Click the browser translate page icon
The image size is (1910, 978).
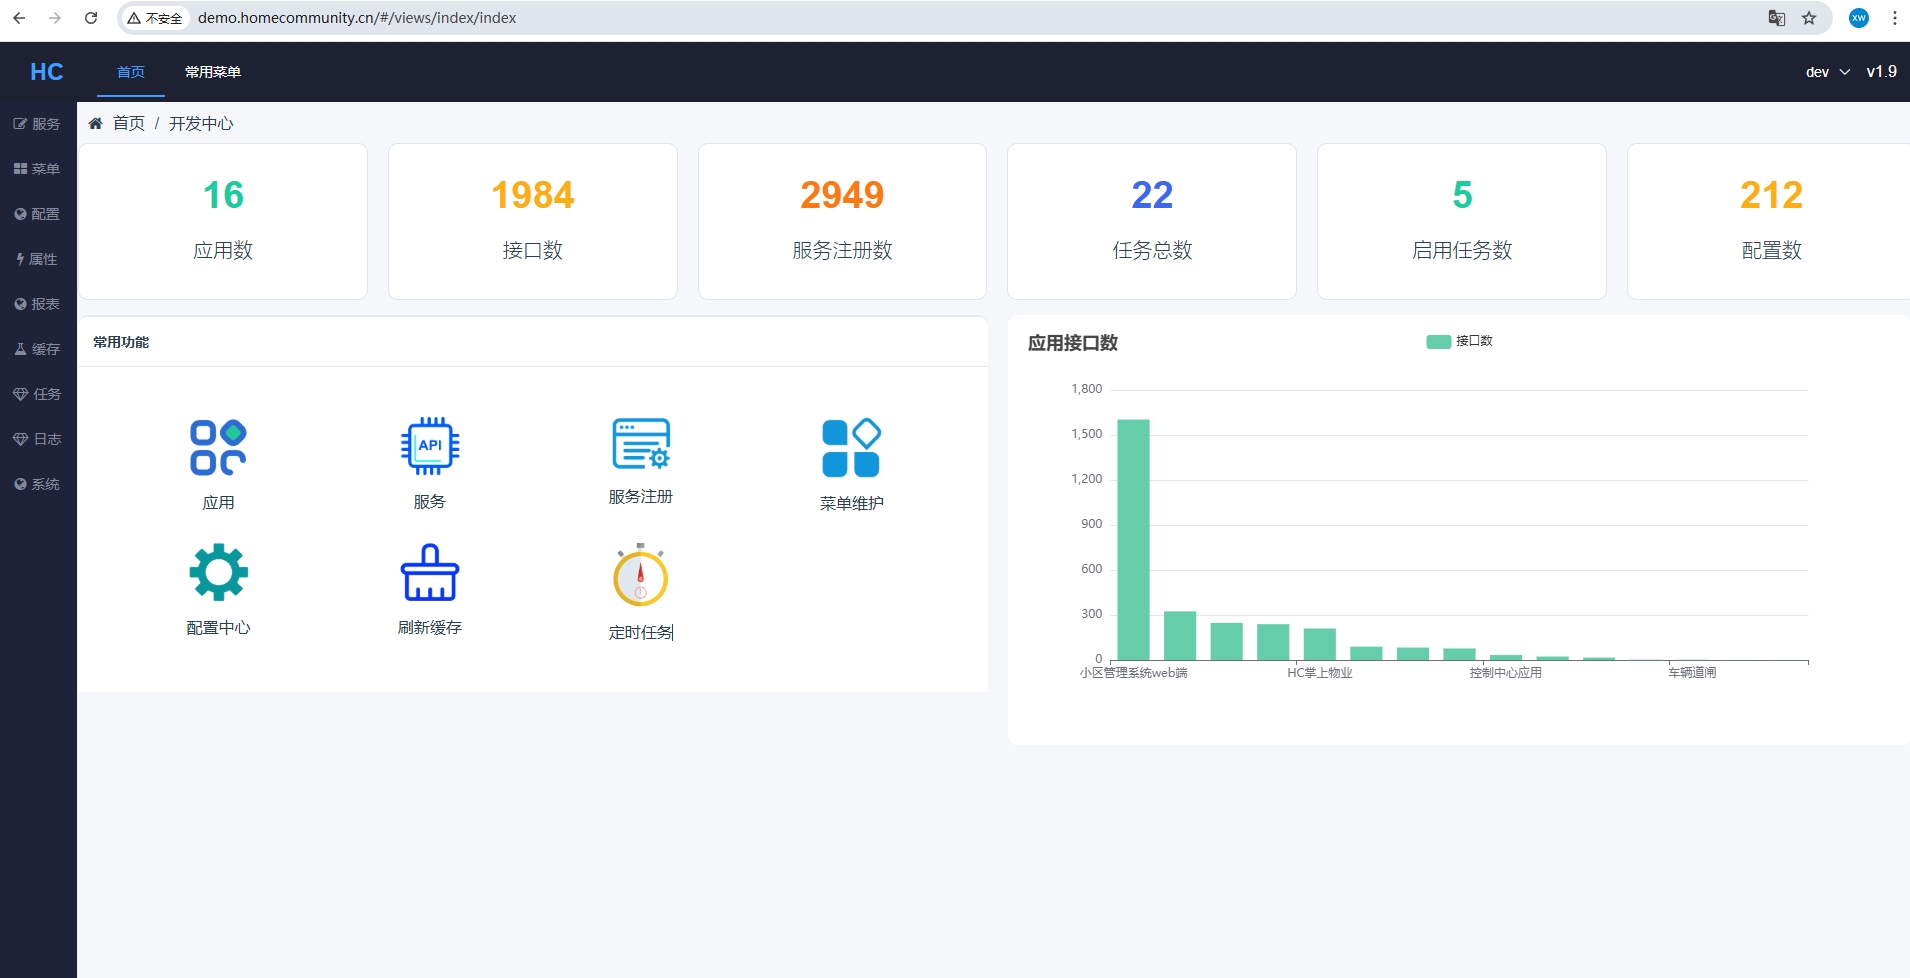pyautogui.click(x=1776, y=18)
